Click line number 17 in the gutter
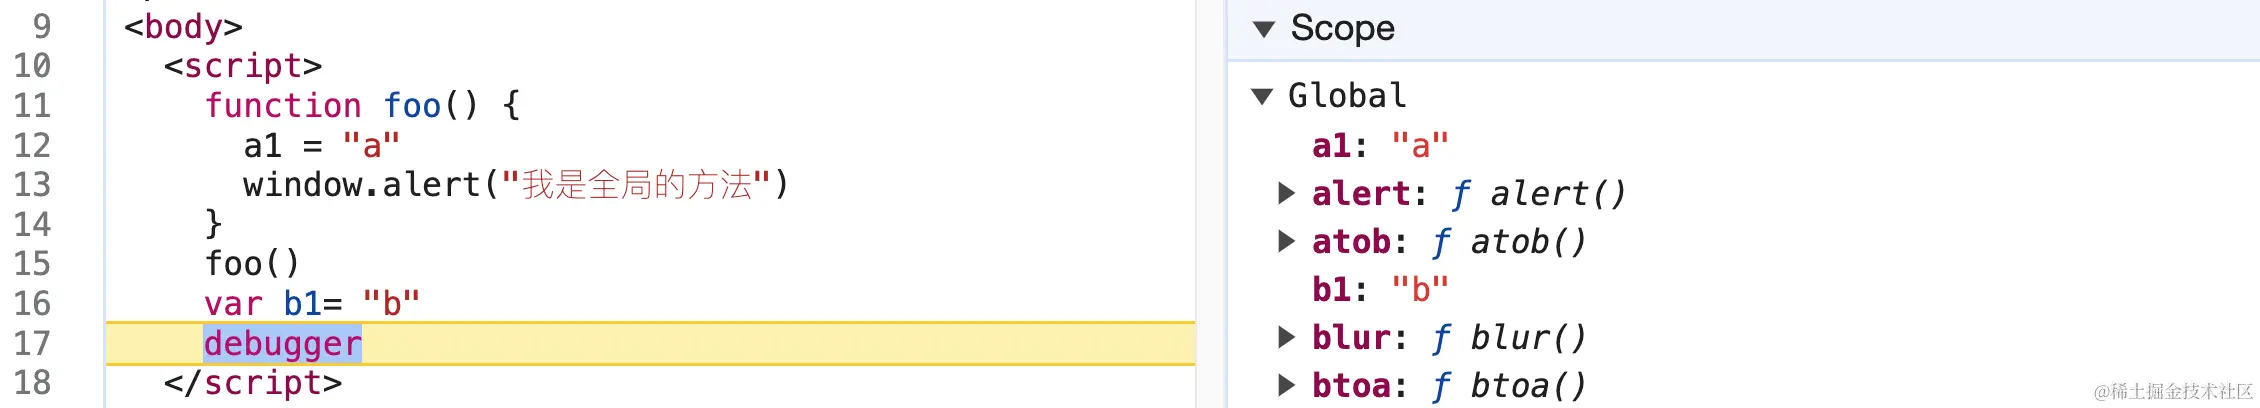This screenshot has width=2260, height=408. (32, 343)
